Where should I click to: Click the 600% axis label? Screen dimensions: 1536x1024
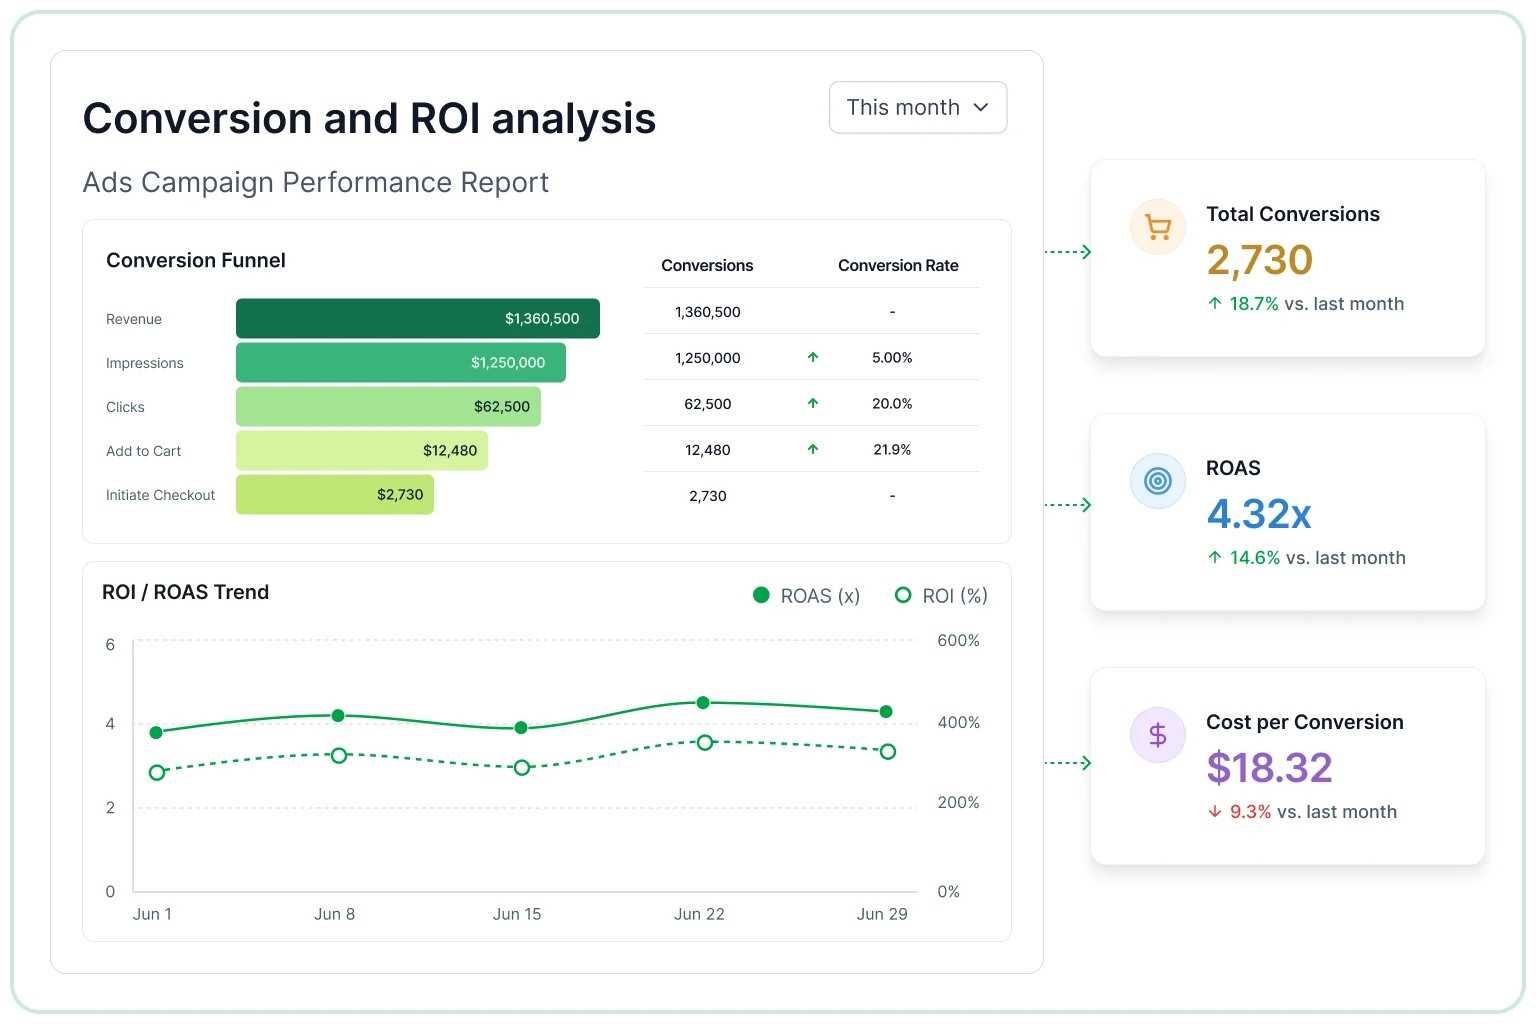point(958,640)
